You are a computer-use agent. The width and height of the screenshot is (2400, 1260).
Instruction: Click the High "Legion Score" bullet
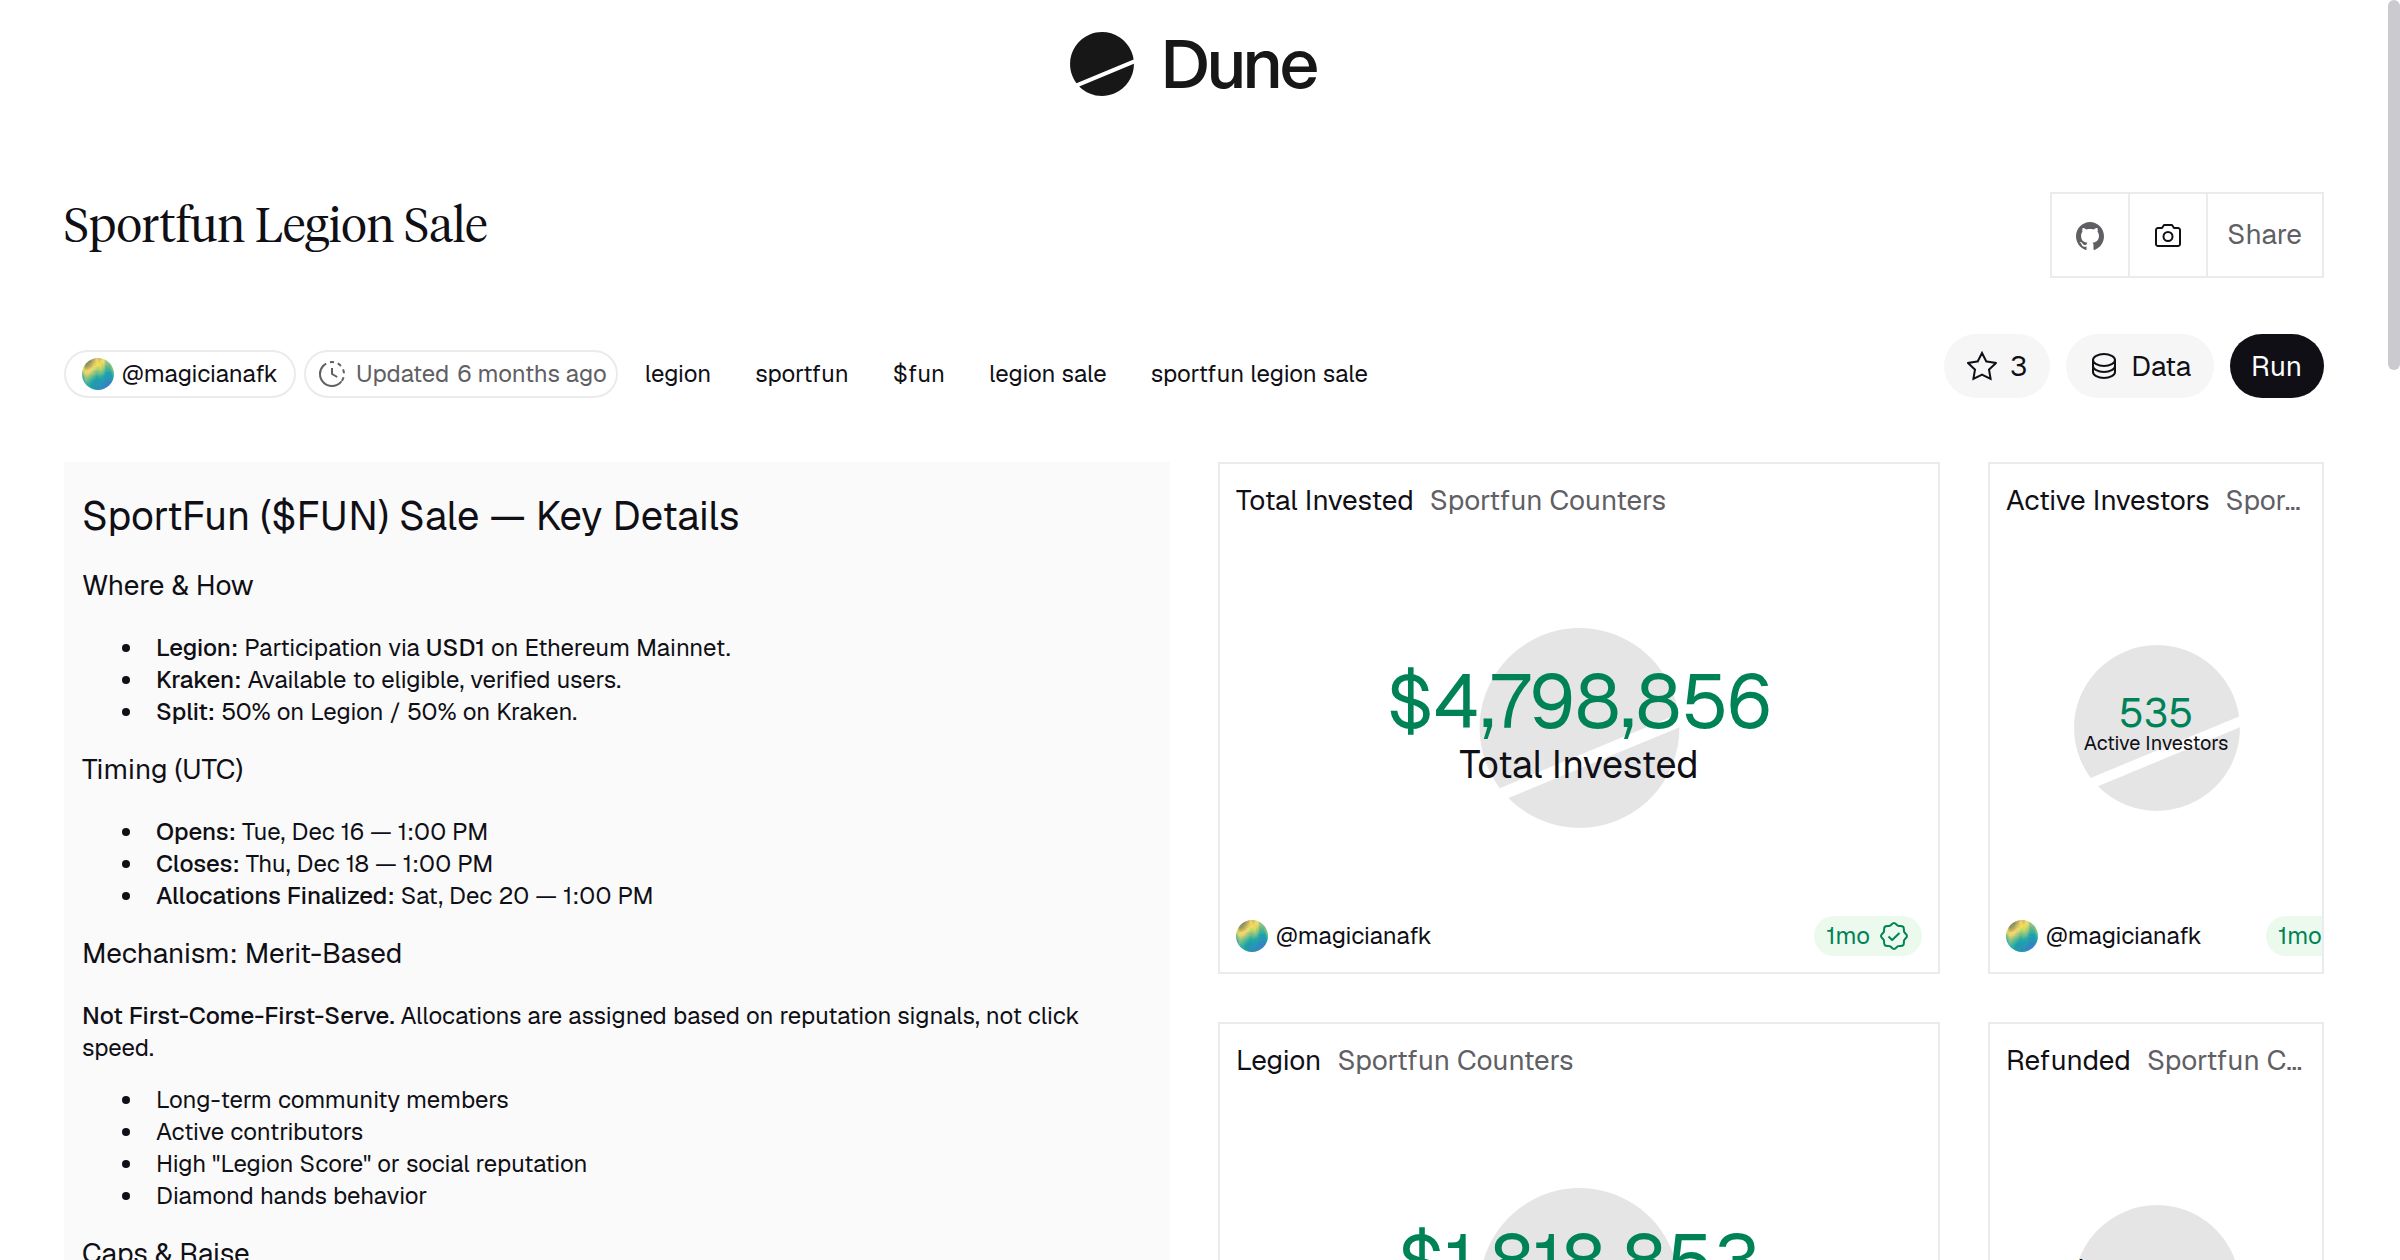(371, 1164)
